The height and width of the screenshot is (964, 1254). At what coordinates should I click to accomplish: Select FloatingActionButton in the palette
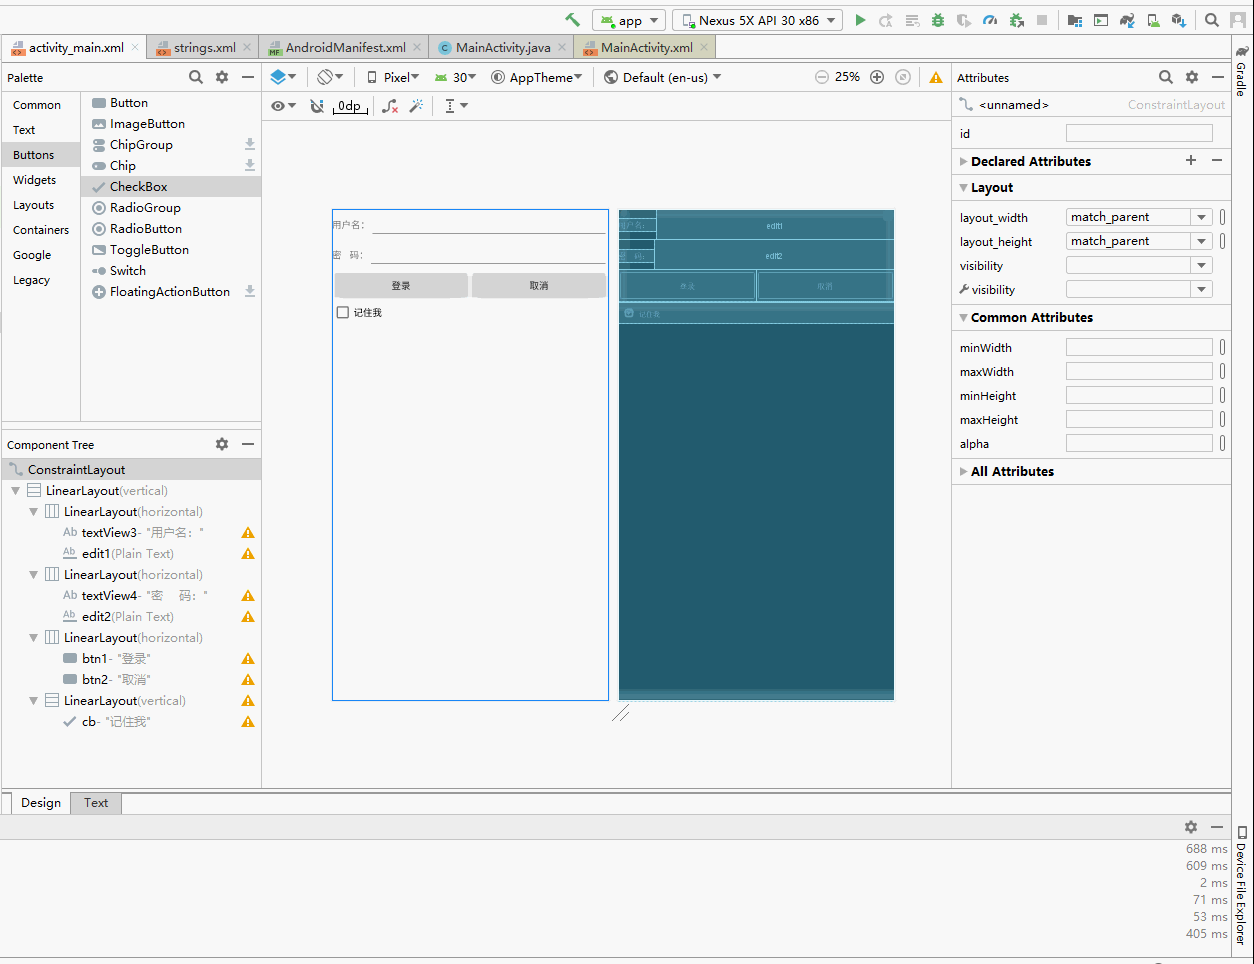[171, 292]
